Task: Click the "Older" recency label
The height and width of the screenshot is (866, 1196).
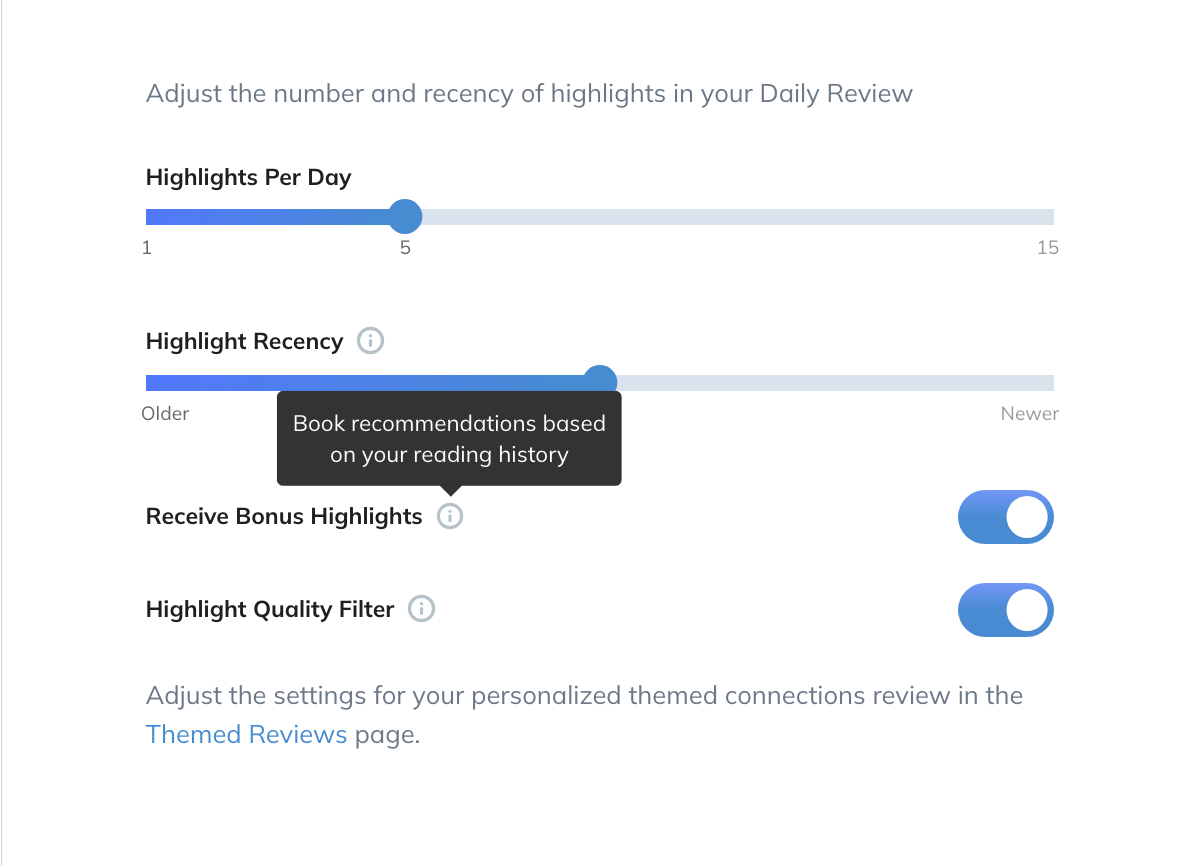Action: click(x=165, y=413)
